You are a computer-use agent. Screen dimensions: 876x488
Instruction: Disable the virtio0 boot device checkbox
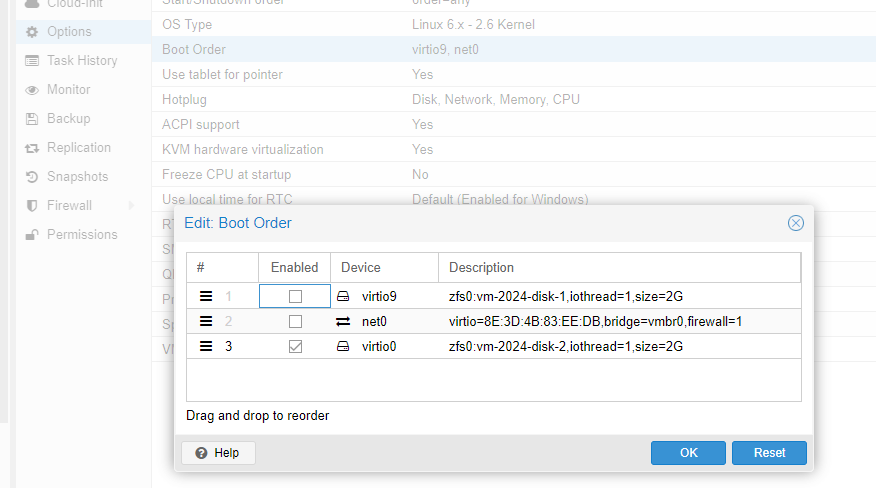pos(295,346)
